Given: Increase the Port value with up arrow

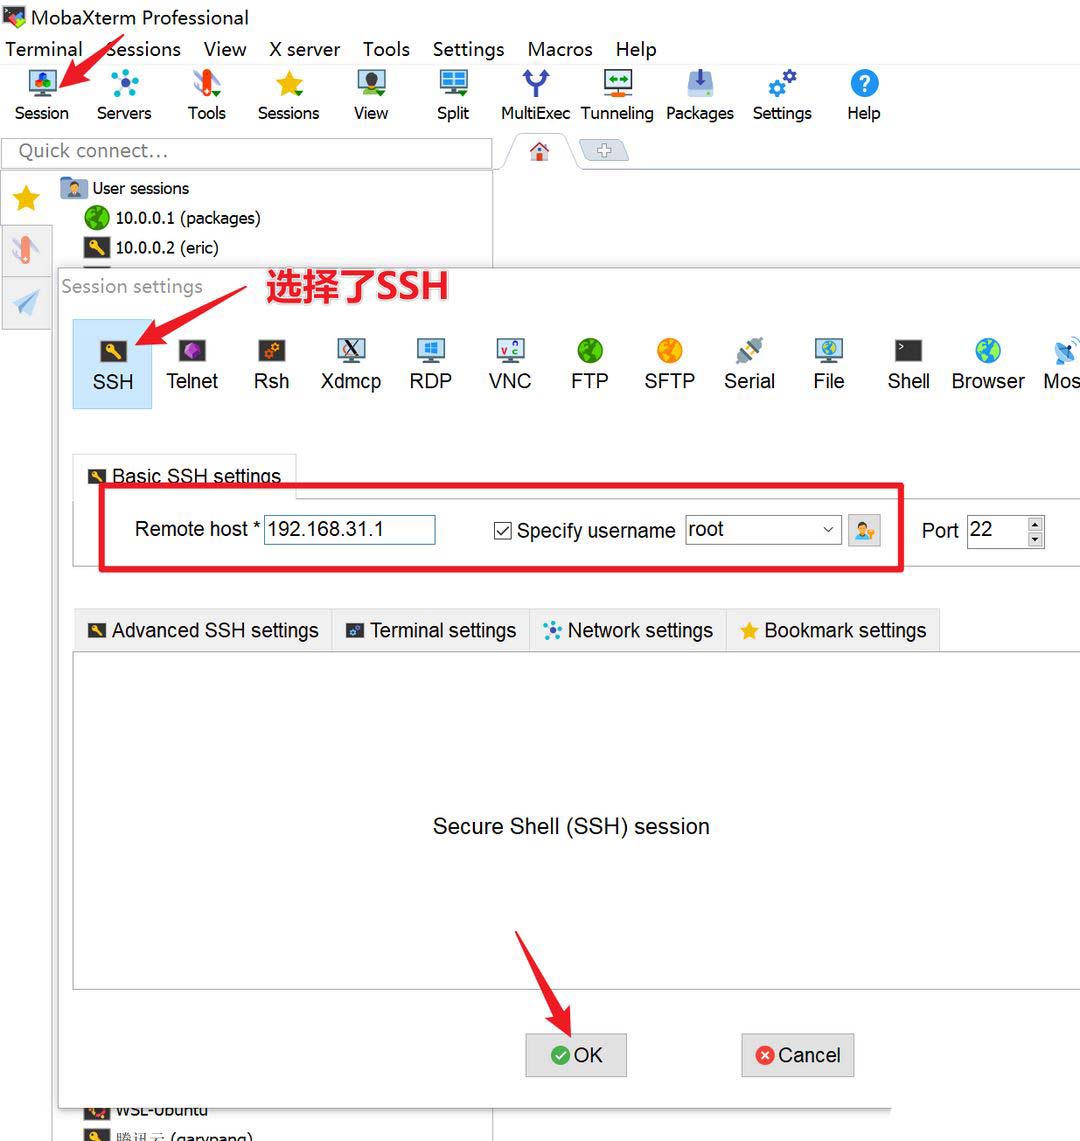Looking at the screenshot, I should coord(1035,524).
